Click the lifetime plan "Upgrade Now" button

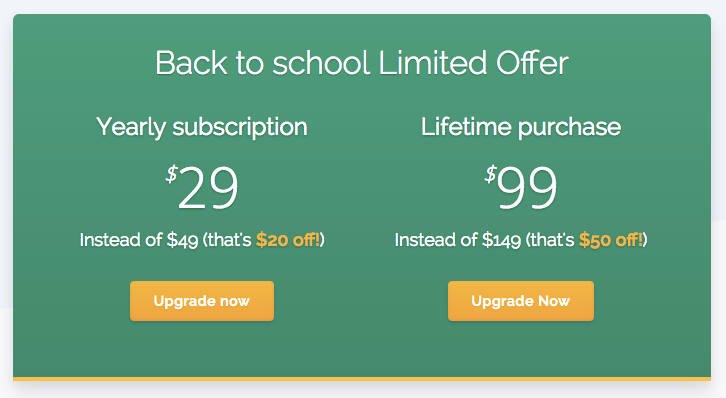pos(521,301)
